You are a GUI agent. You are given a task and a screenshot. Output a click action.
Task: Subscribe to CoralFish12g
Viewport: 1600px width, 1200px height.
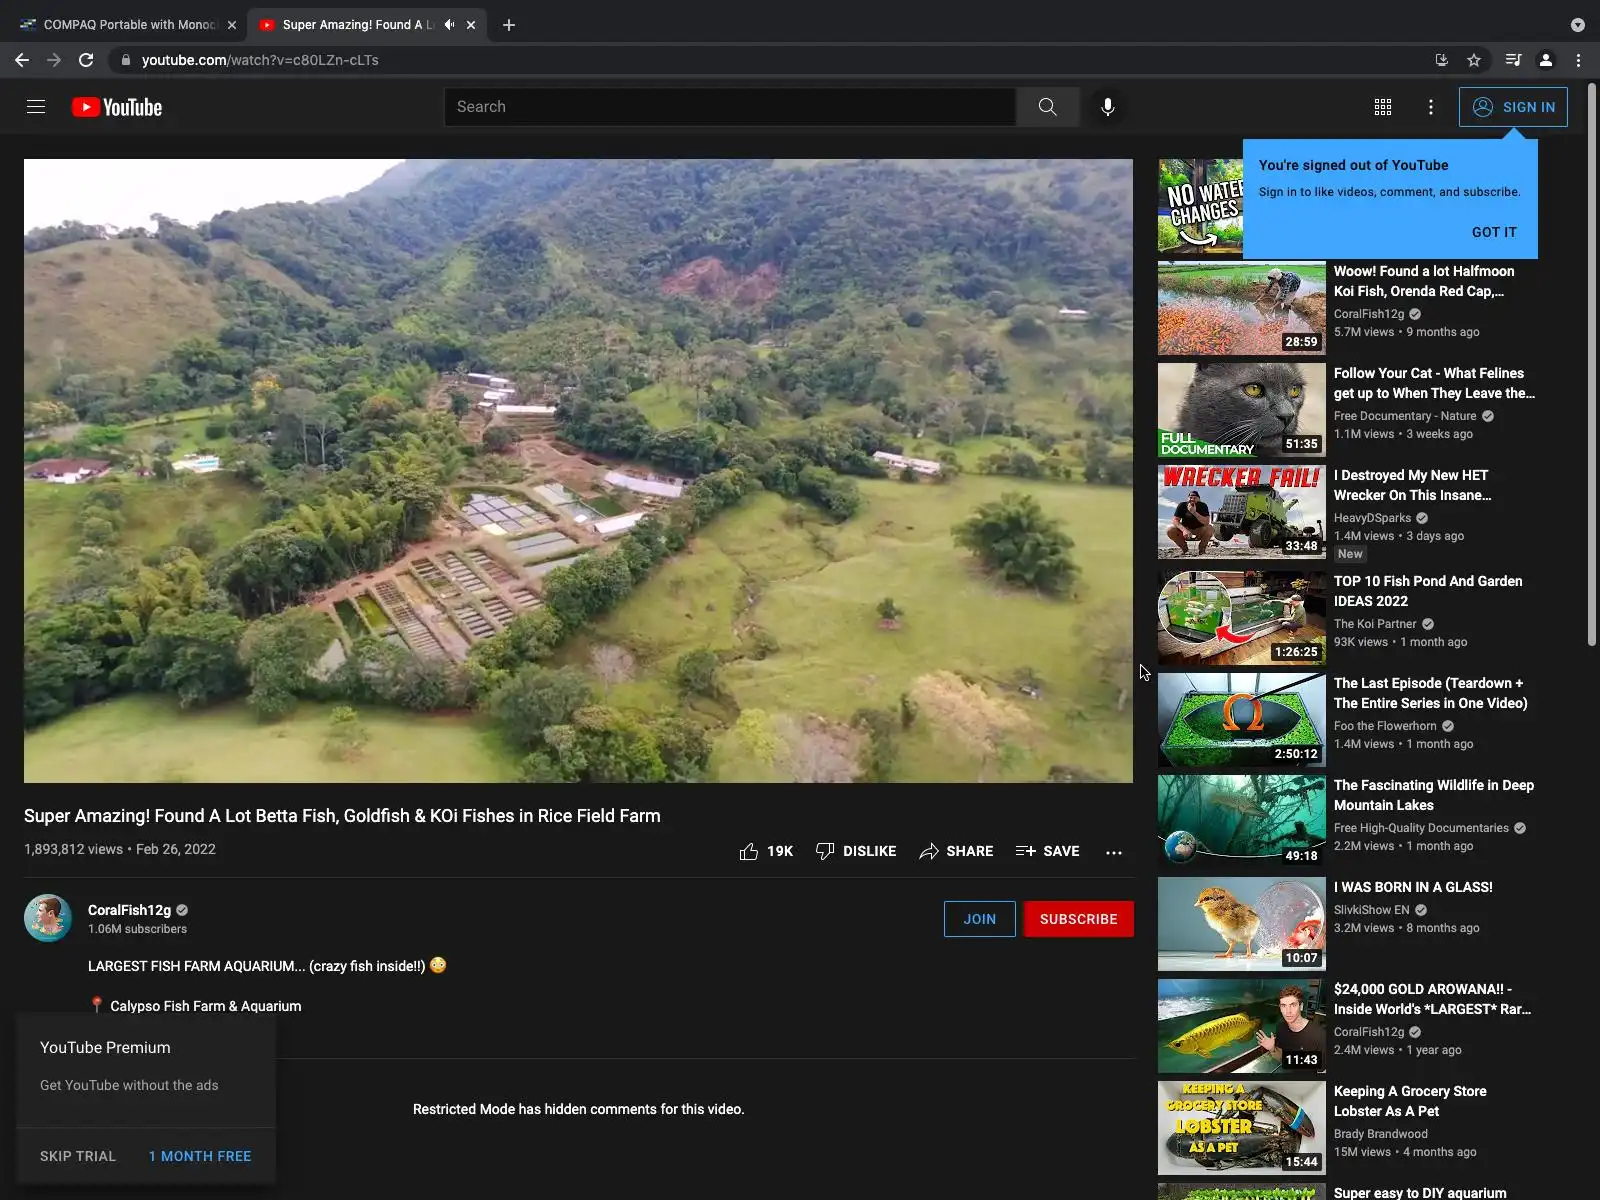point(1078,919)
